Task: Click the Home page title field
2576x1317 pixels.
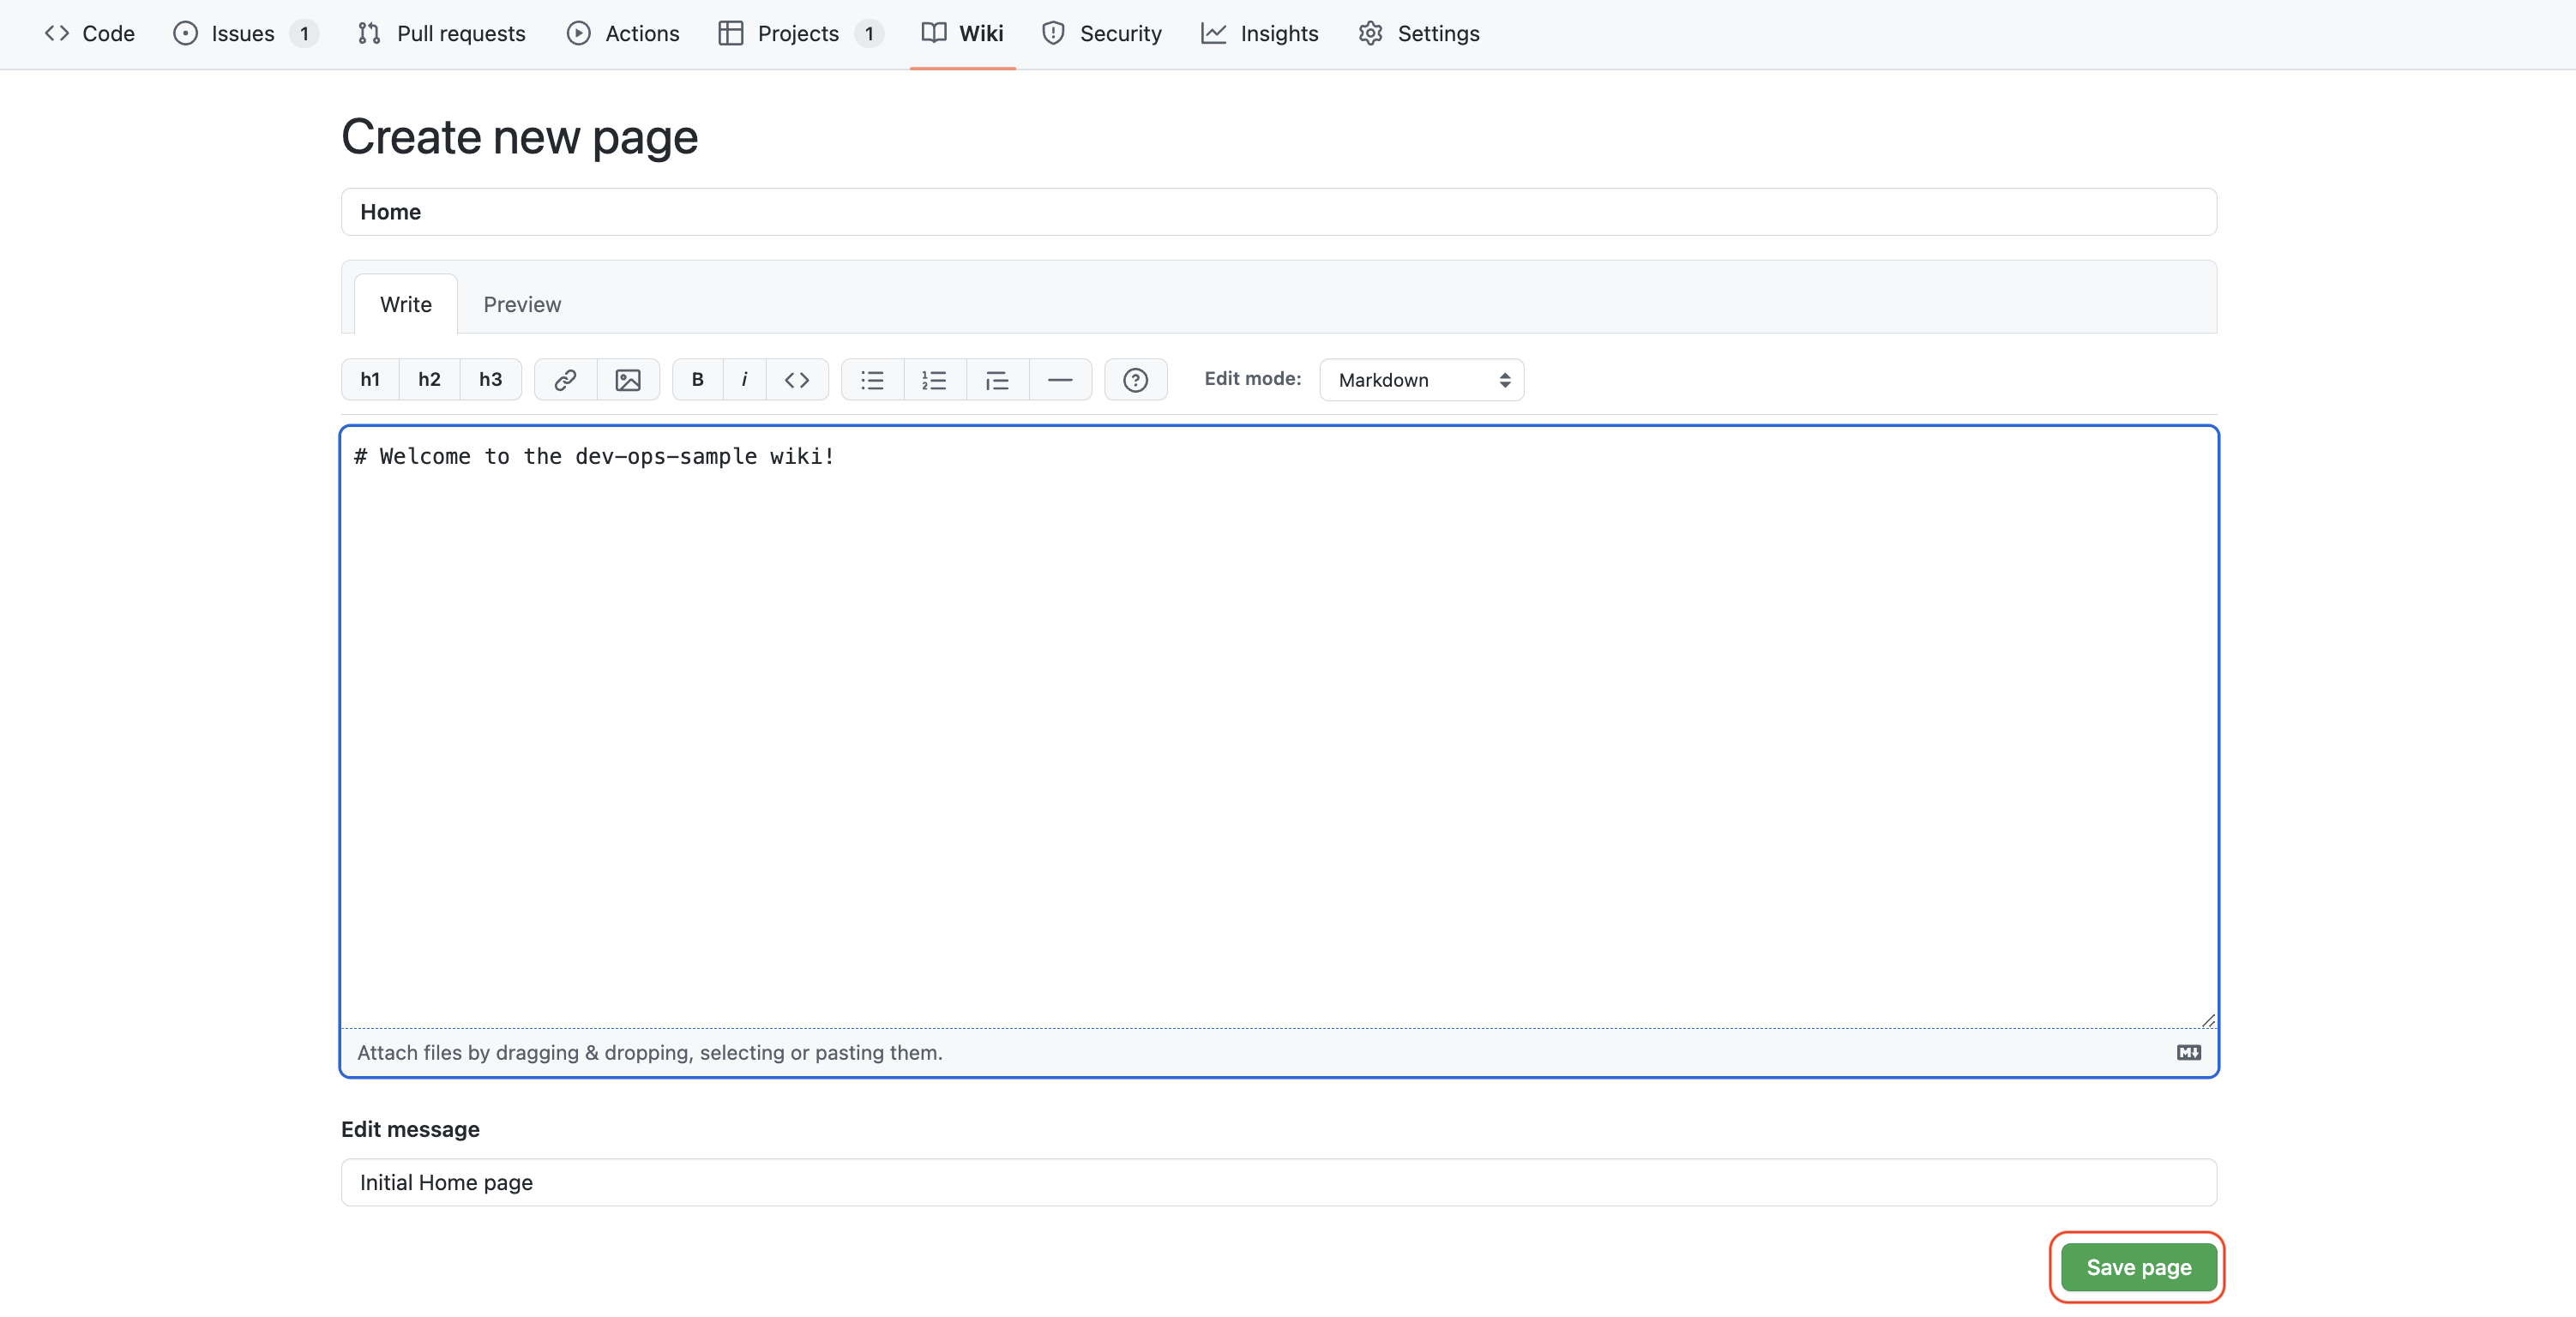Action: (x=1278, y=212)
